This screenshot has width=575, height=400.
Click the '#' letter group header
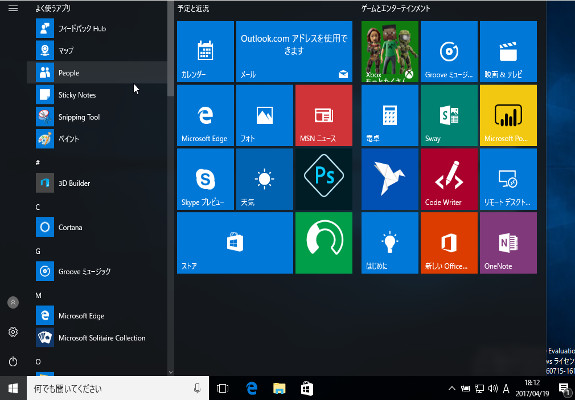point(38,162)
